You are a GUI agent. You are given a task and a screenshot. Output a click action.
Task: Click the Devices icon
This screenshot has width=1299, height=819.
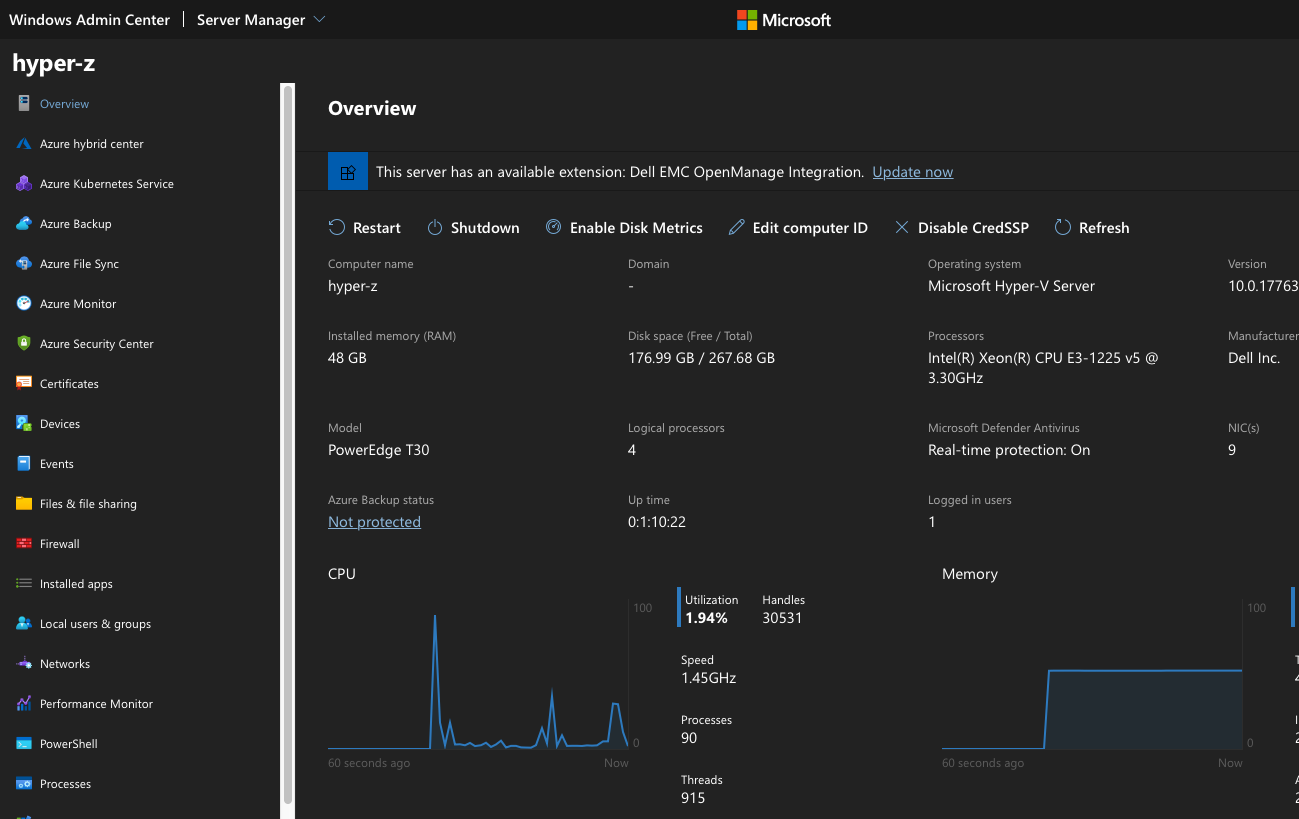click(x=24, y=423)
